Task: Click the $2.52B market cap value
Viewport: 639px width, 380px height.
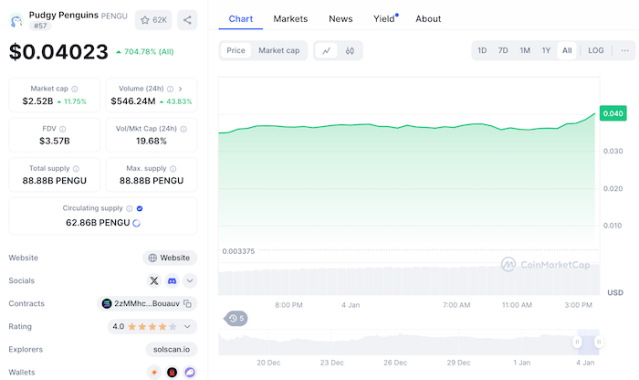Action: [37, 101]
